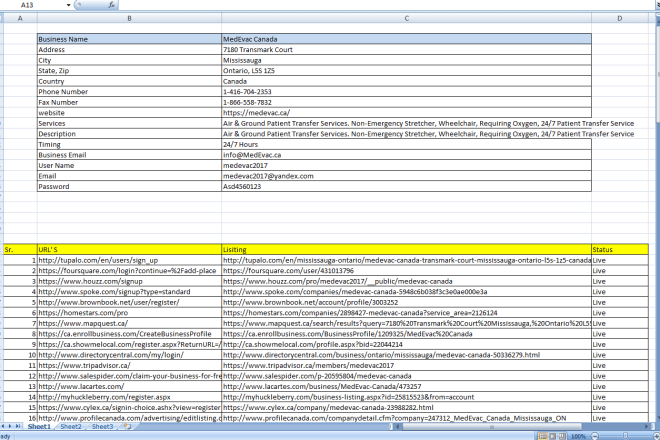Open the https://medevac.ca/ website link
Image resolution: width=660 pixels, height=440 pixels.
[x=256, y=113]
